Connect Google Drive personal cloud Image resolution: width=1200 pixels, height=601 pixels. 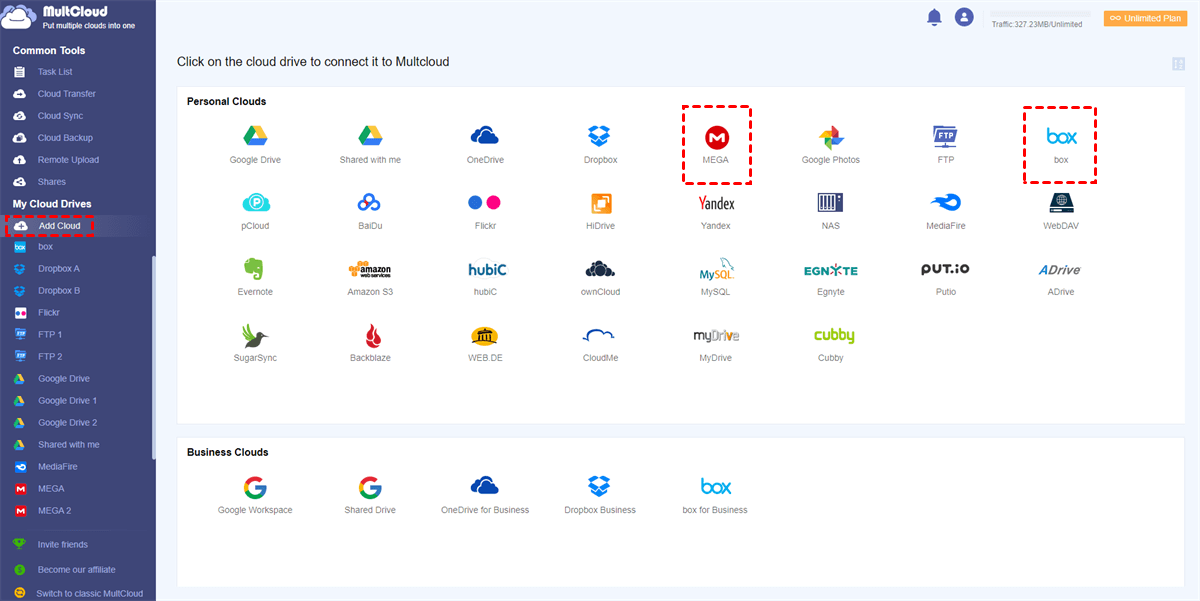pos(255,145)
